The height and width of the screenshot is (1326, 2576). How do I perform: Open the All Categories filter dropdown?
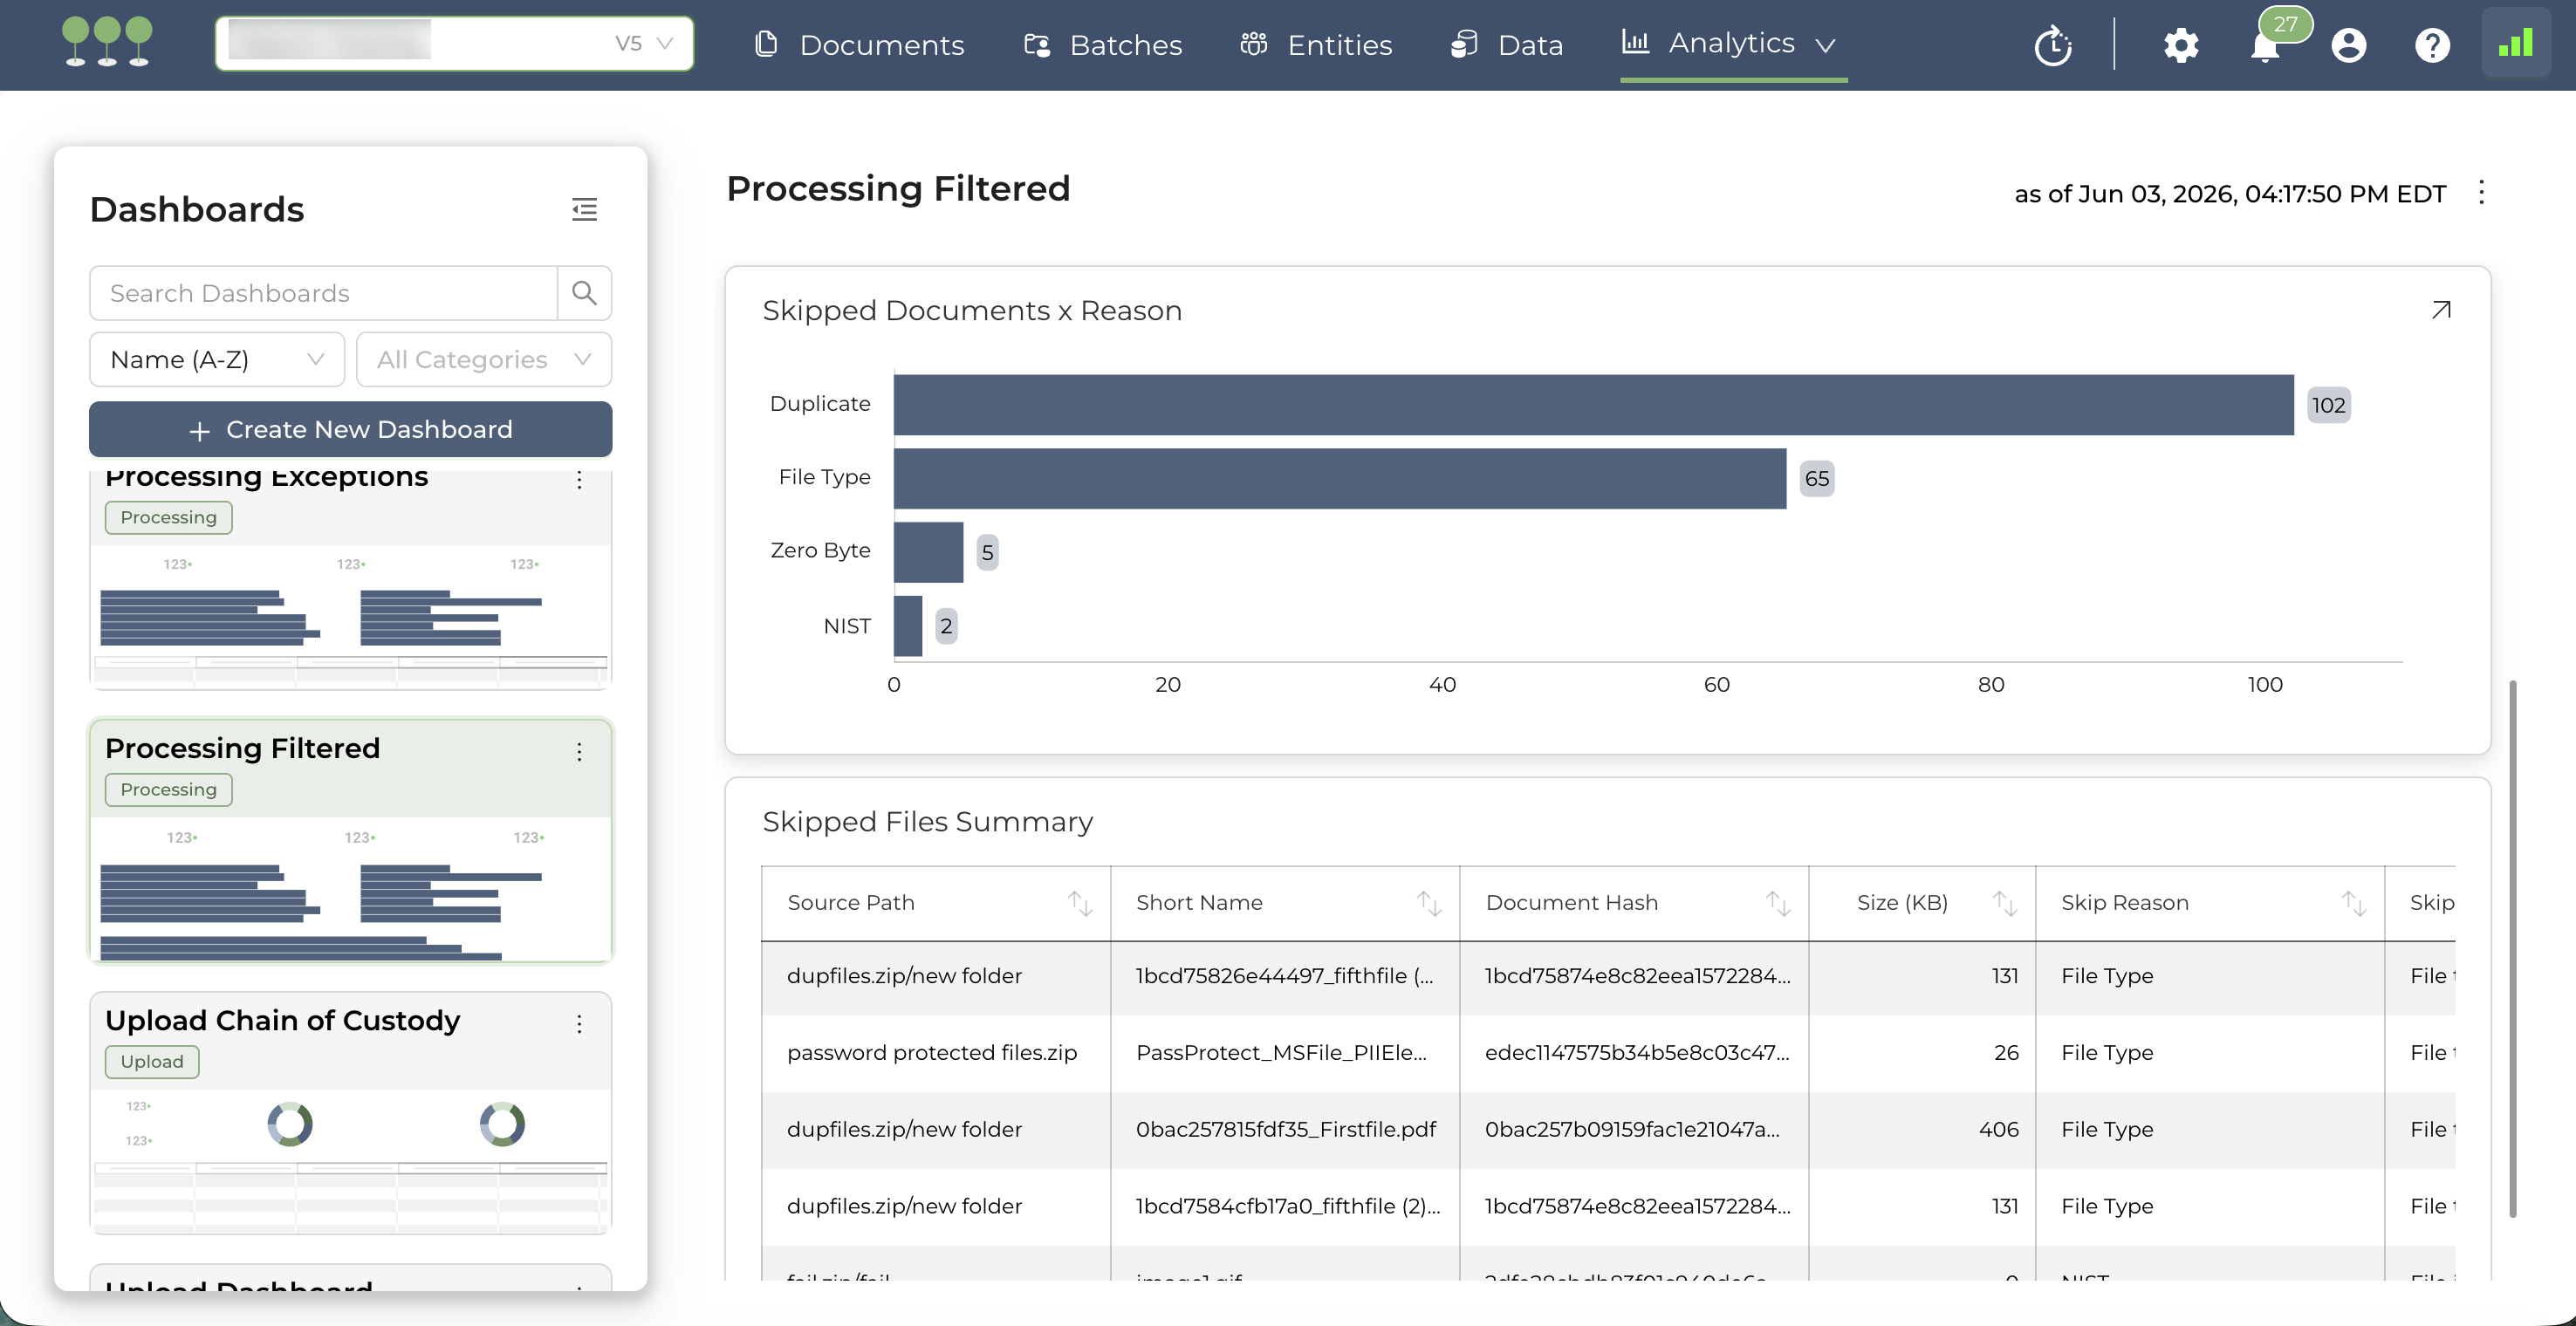484,359
